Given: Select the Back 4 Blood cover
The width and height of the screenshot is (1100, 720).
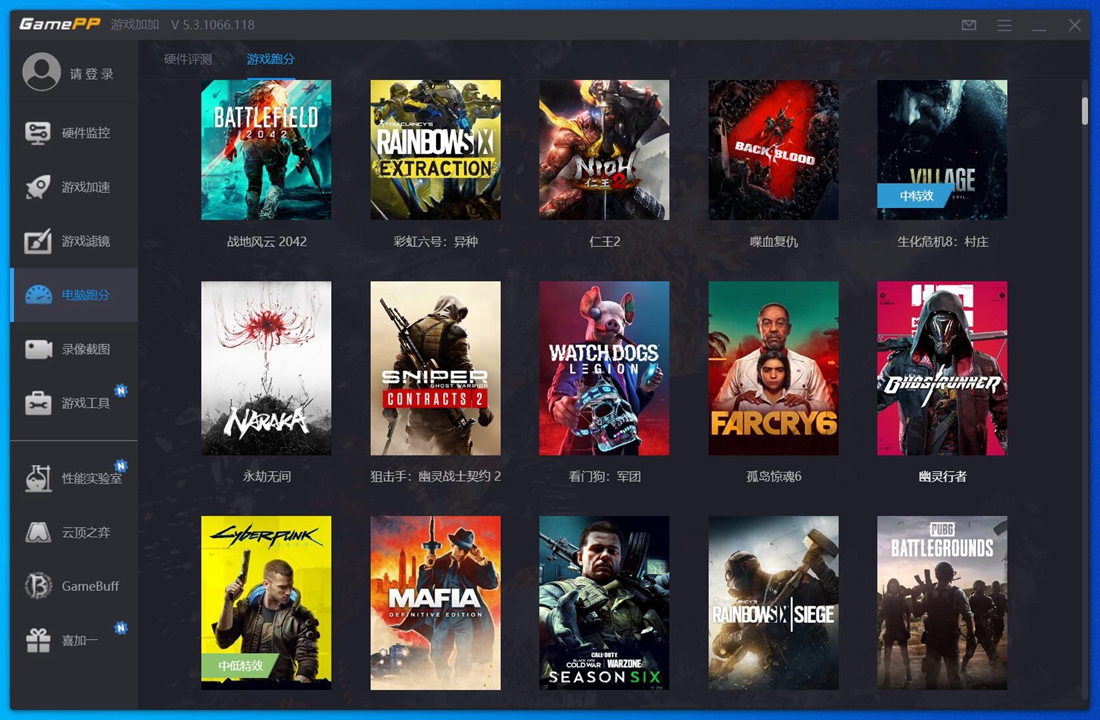Looking at the screenshot, I should (x=773, y=149).
